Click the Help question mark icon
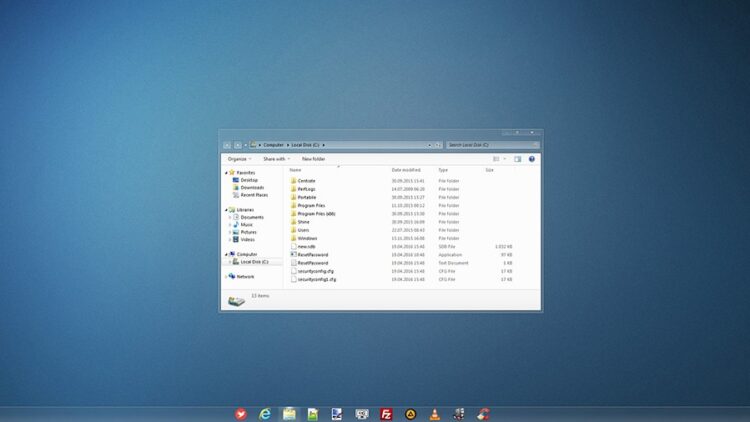Image resolution: width=750 pixels, height=422 pixels. click(532, 159)
